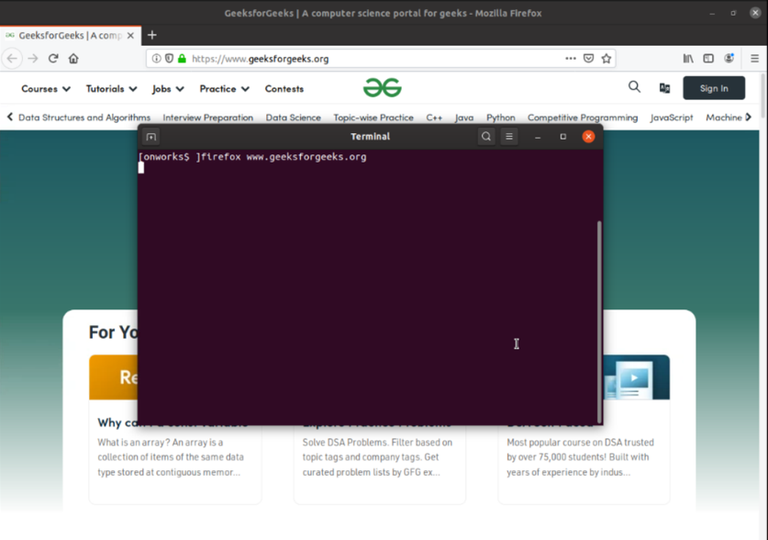
Task: Show Firefox sidebars icon
Action: tap(708, 59)
